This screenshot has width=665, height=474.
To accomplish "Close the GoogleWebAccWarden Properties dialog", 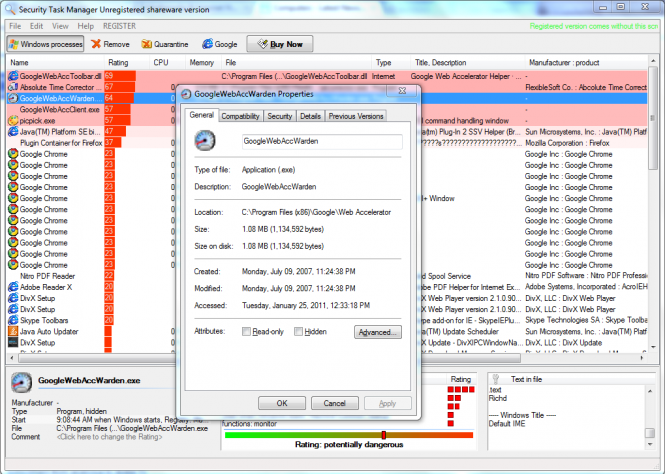I will (402, 91).
